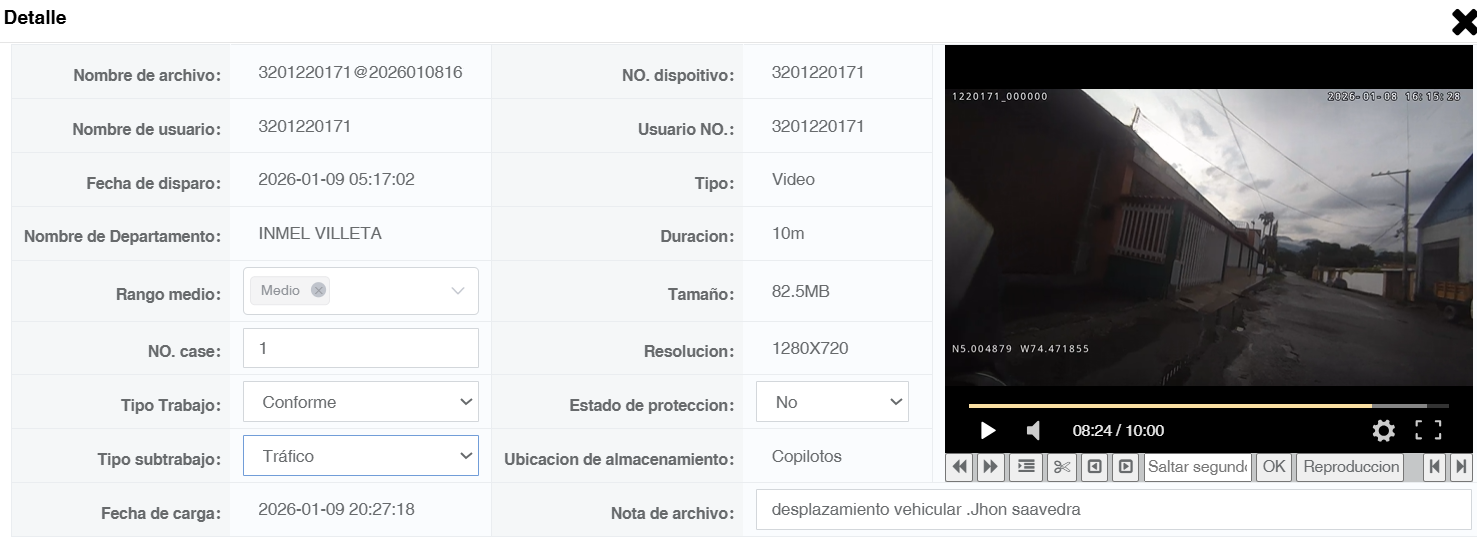Click the Copilotos storage location value
1477x541 pixels.
click(807, 456)
